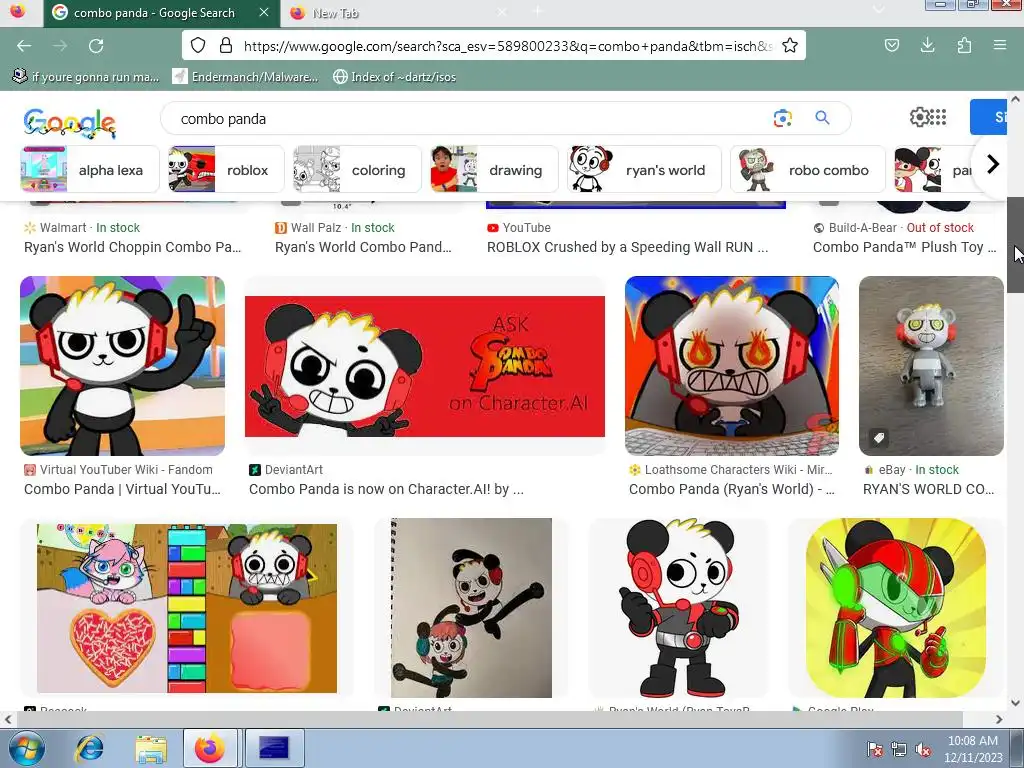Click the horizontal scrollbar right arrow
The height and width of the screenshot is (768, 1024).
coord(999,719)
